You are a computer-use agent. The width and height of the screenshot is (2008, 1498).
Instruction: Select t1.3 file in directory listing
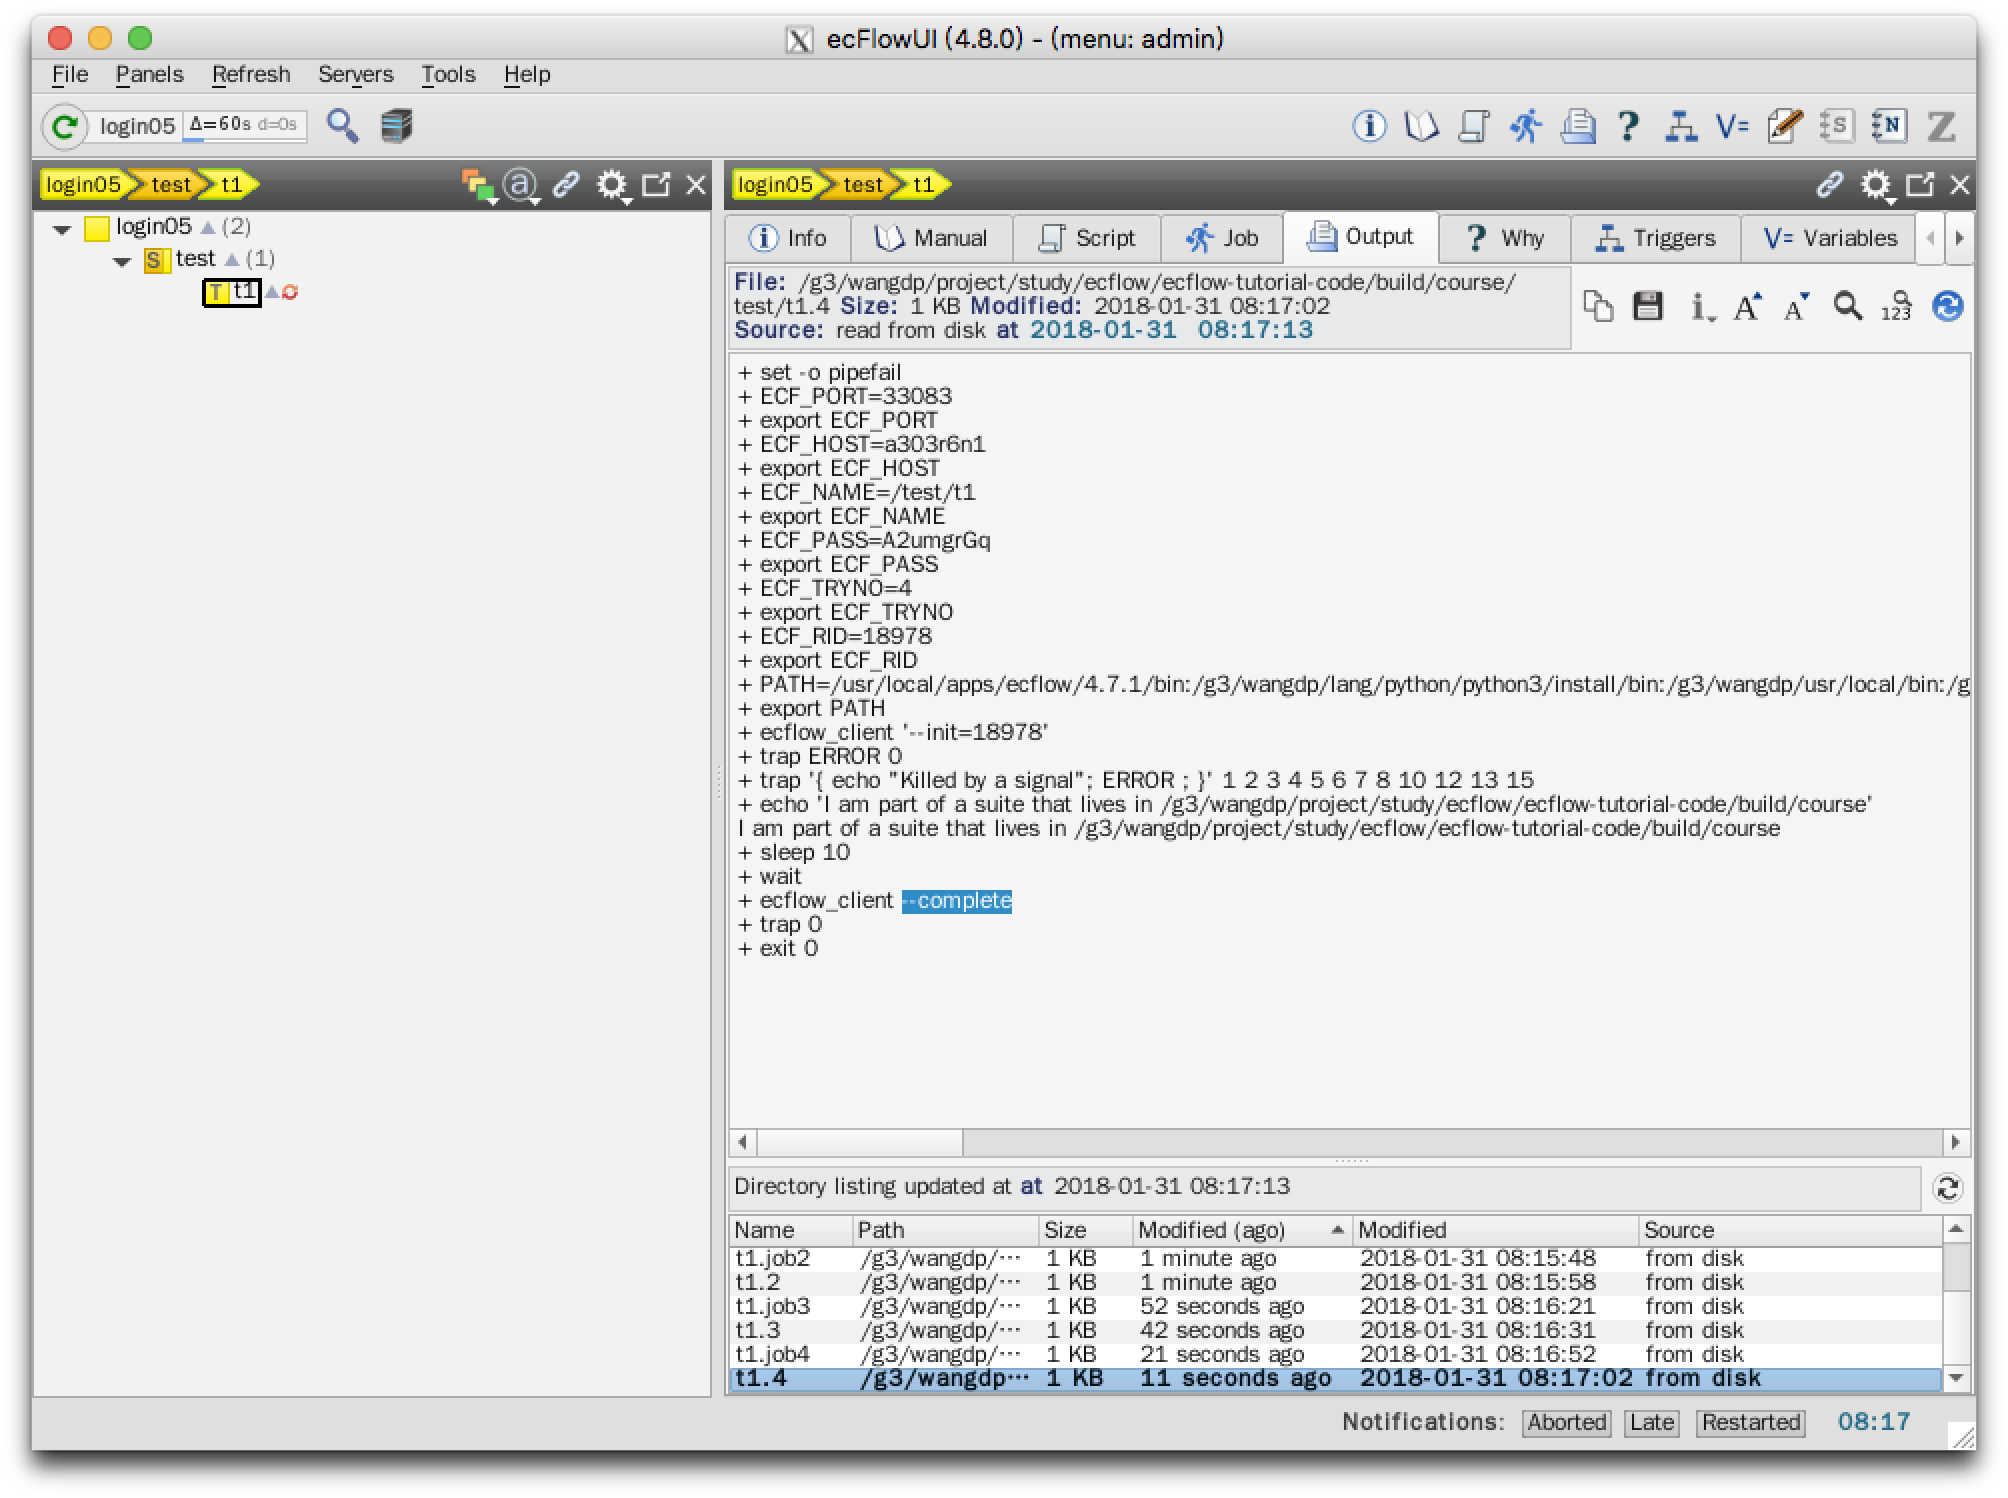pyautogui.click(x=758, y=1330)
